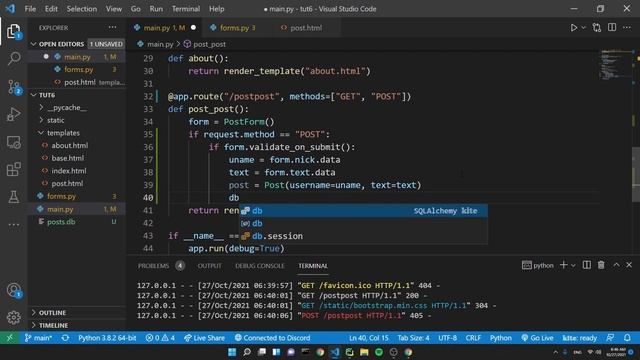
Task: Show additional views ellipsis in activity bar
Action: point(13,224)
